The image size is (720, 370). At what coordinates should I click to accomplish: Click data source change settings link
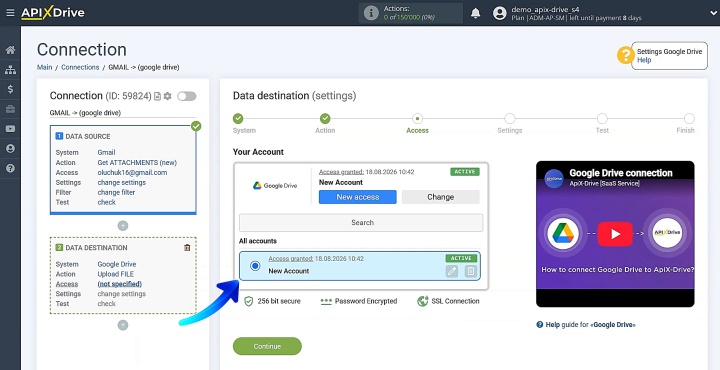[x=122, y=182]
